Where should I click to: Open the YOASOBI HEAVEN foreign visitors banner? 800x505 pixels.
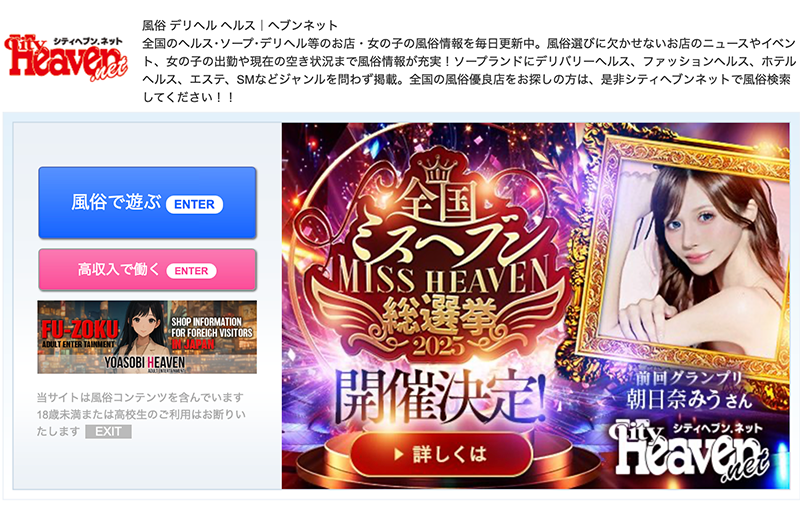coord(147,337)
